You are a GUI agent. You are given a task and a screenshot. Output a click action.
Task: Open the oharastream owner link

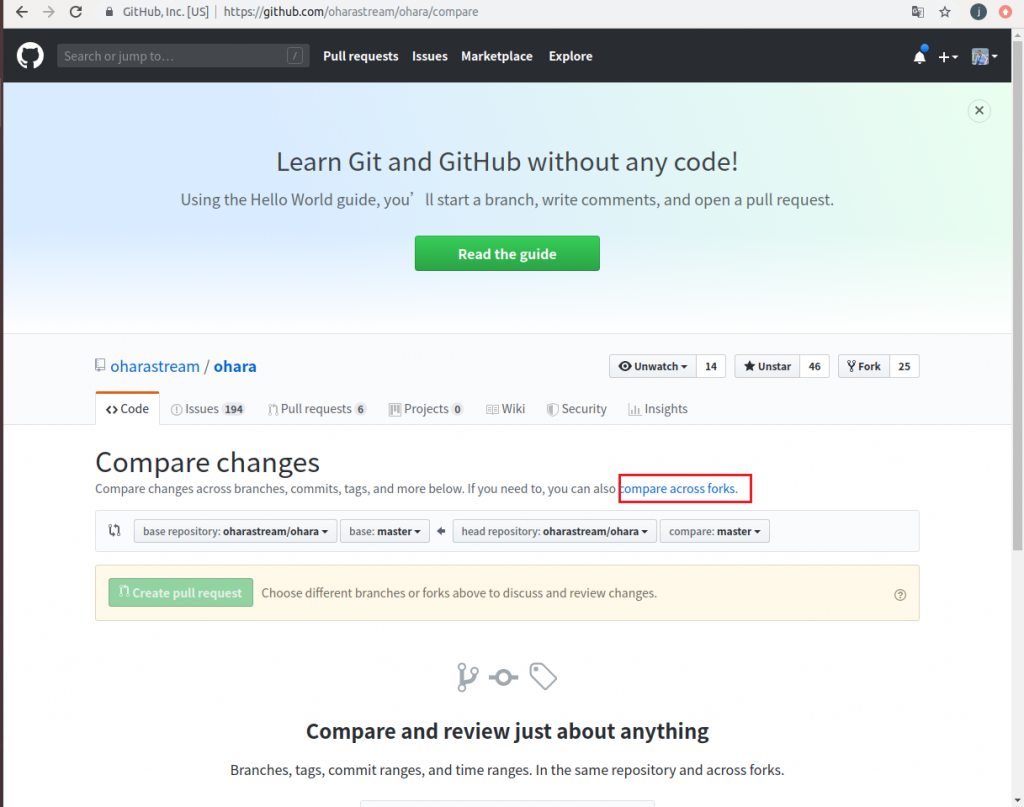pos(155,366)
